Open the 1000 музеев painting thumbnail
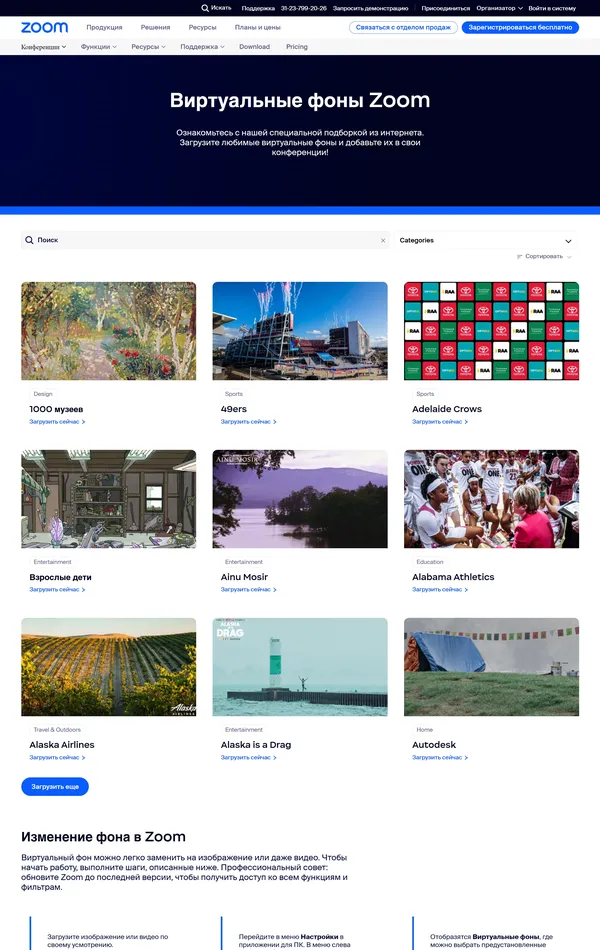The width and height of the screenshot is (600, 950). click(108, 331)
